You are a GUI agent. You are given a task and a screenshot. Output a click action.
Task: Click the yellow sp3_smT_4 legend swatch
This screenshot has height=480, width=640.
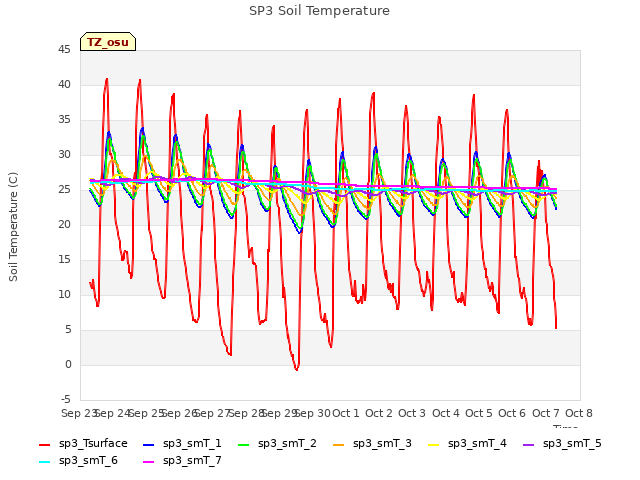[x=433, y=444]
